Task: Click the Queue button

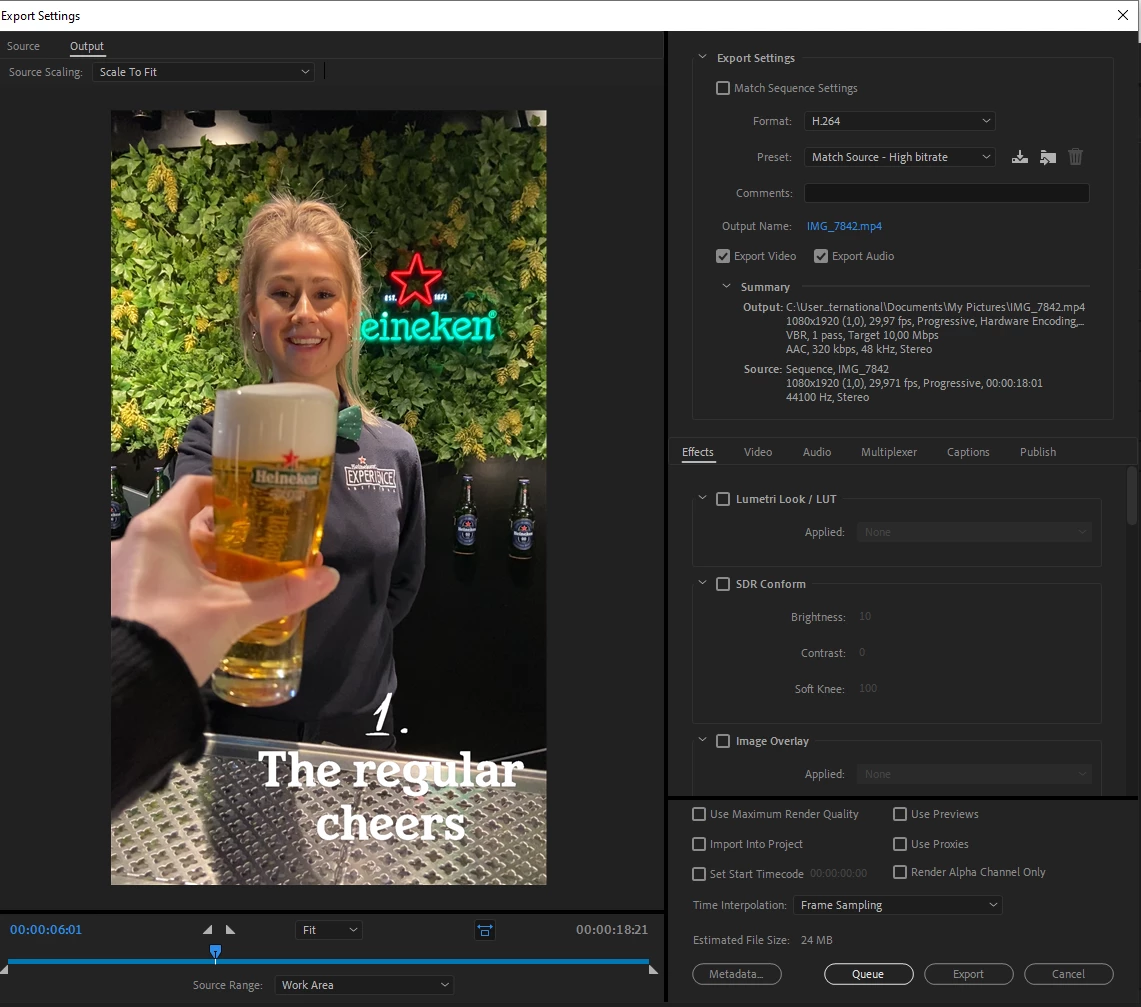Action: 868,974
